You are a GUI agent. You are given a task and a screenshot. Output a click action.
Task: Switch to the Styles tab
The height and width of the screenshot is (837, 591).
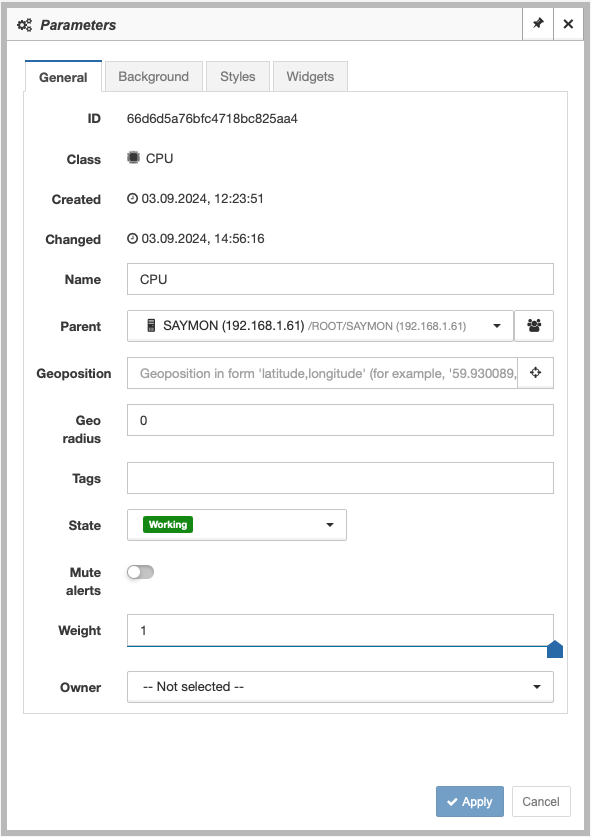238,76
